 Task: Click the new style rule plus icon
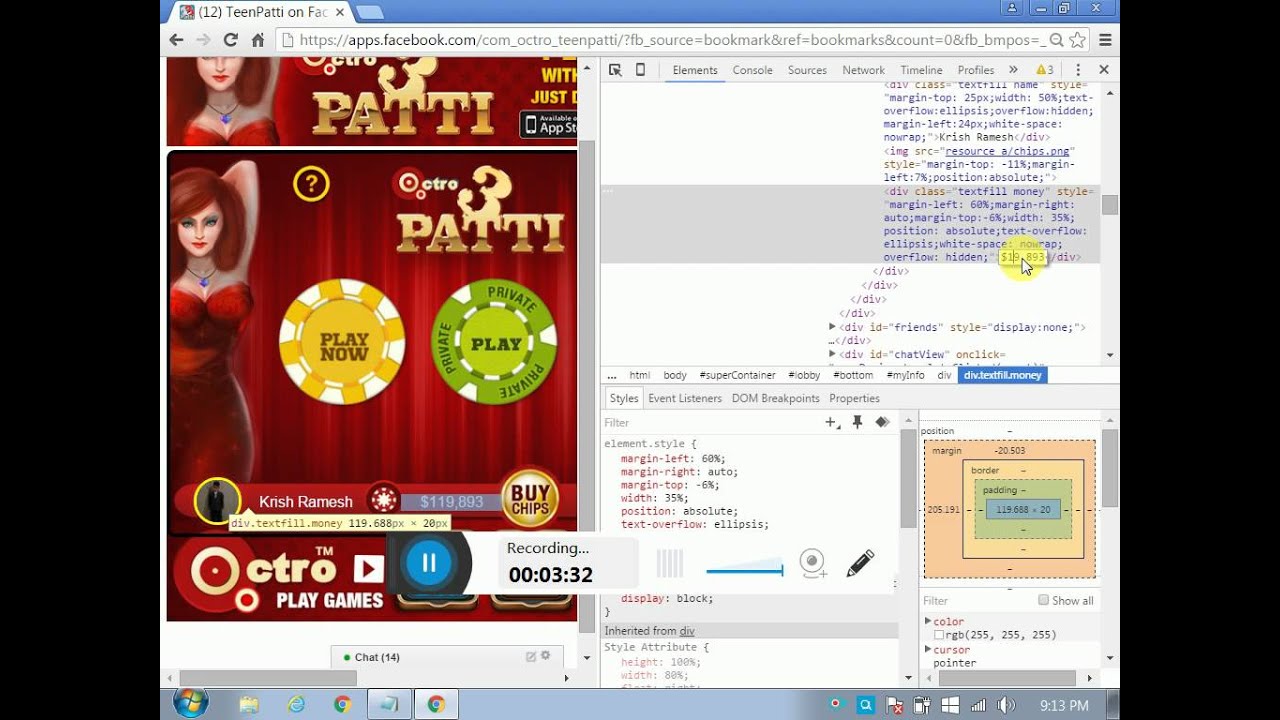pyautogui.click(x=832, y=423)
